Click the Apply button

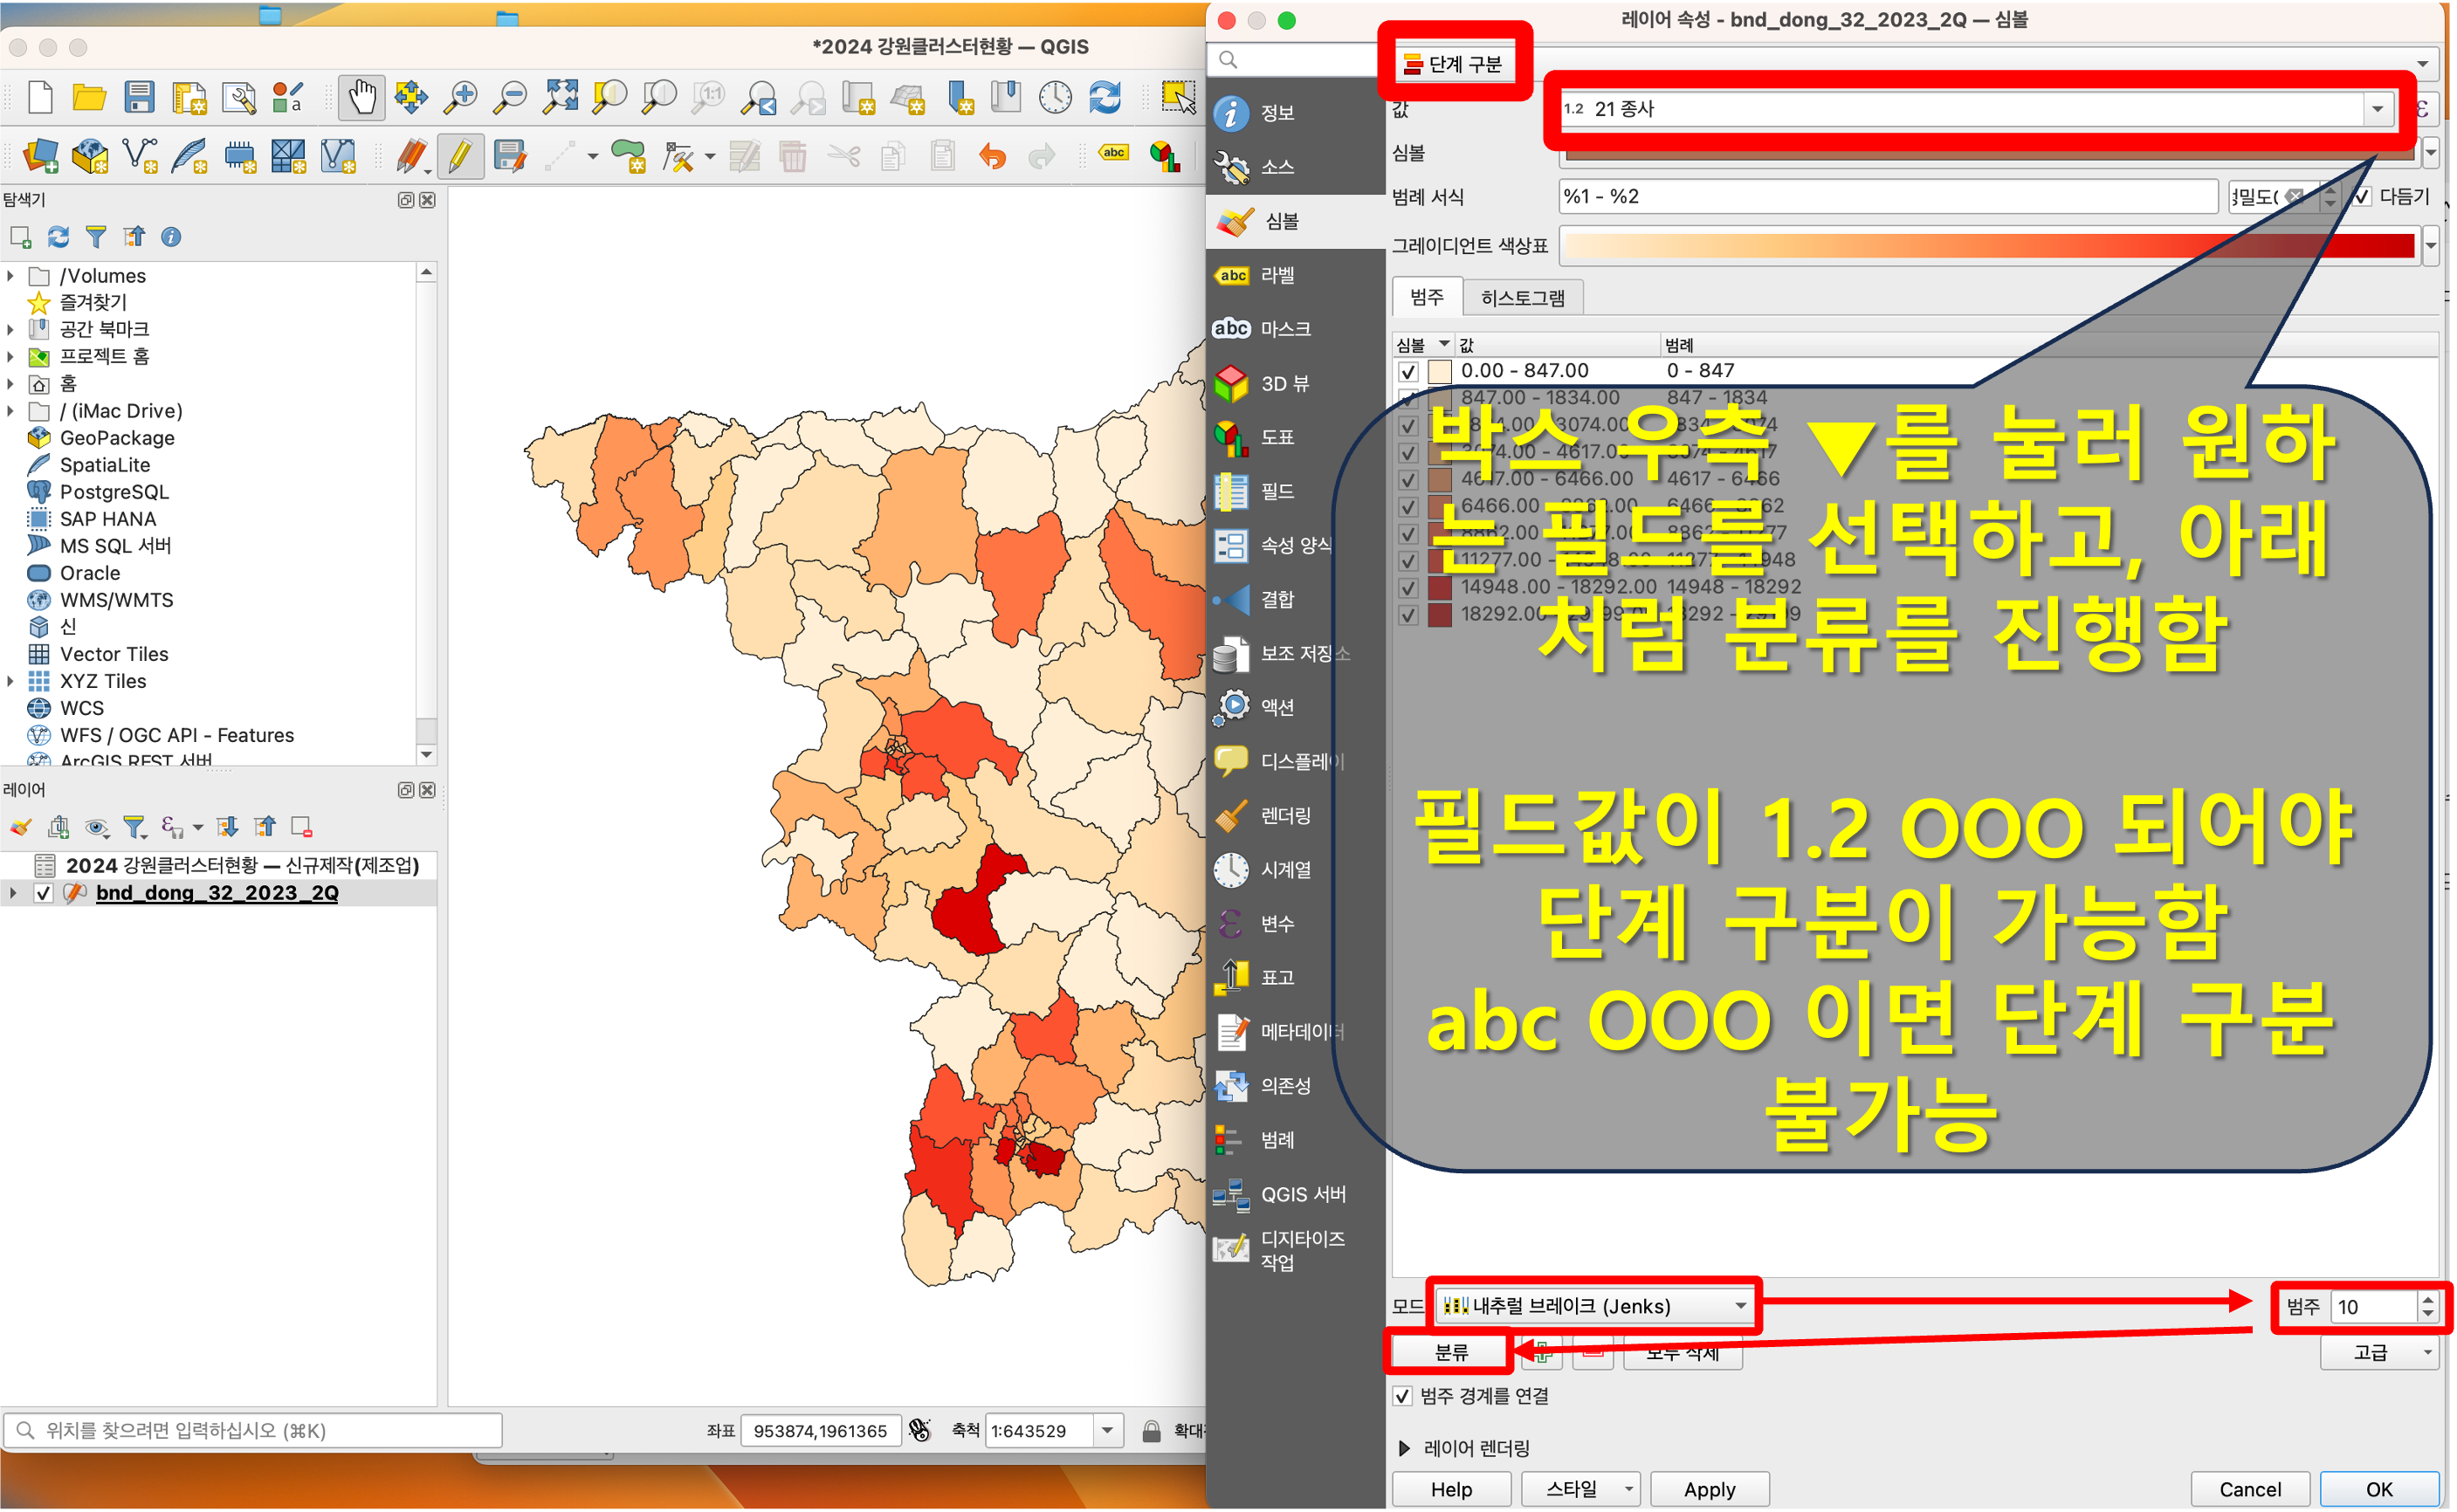pyautogui.click(x=1709, y=1489)
